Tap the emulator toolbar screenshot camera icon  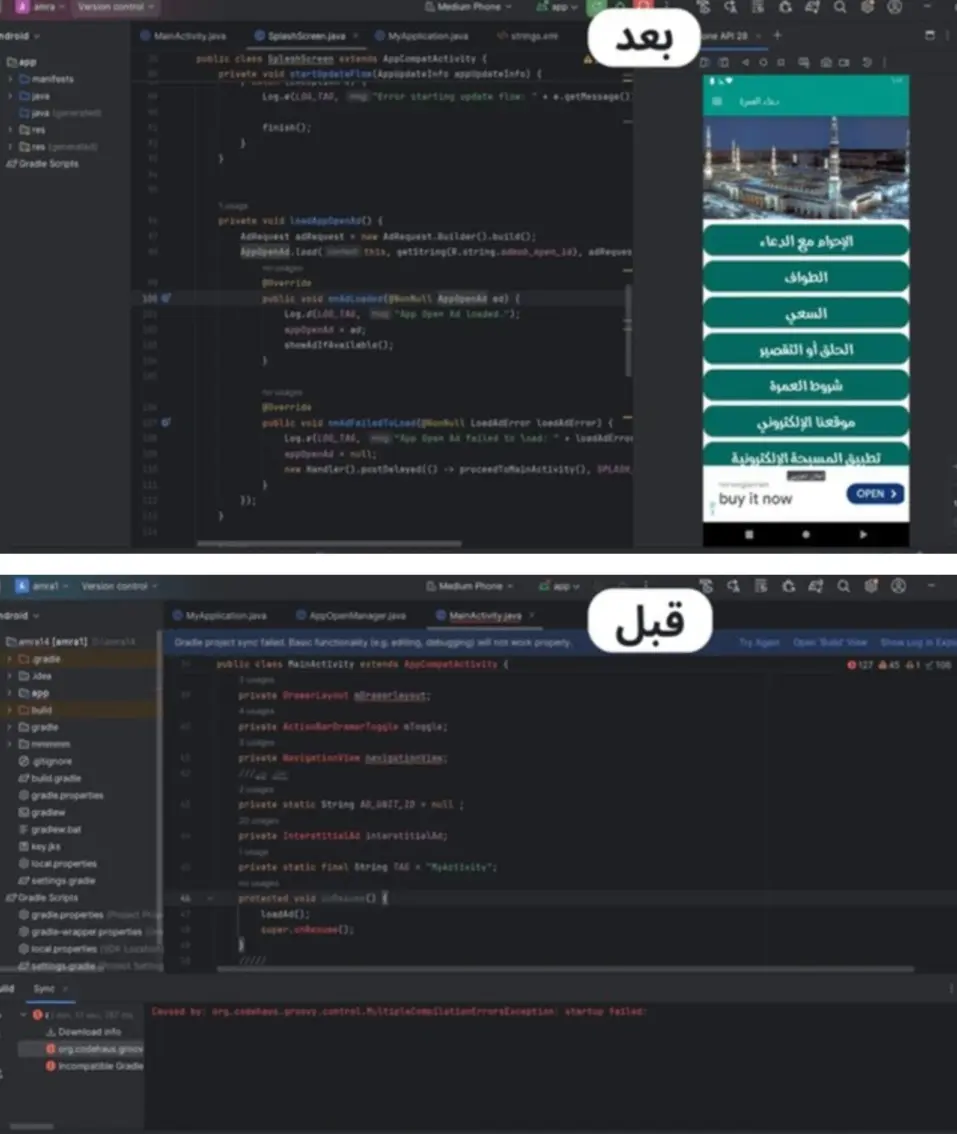click(826, 62)
